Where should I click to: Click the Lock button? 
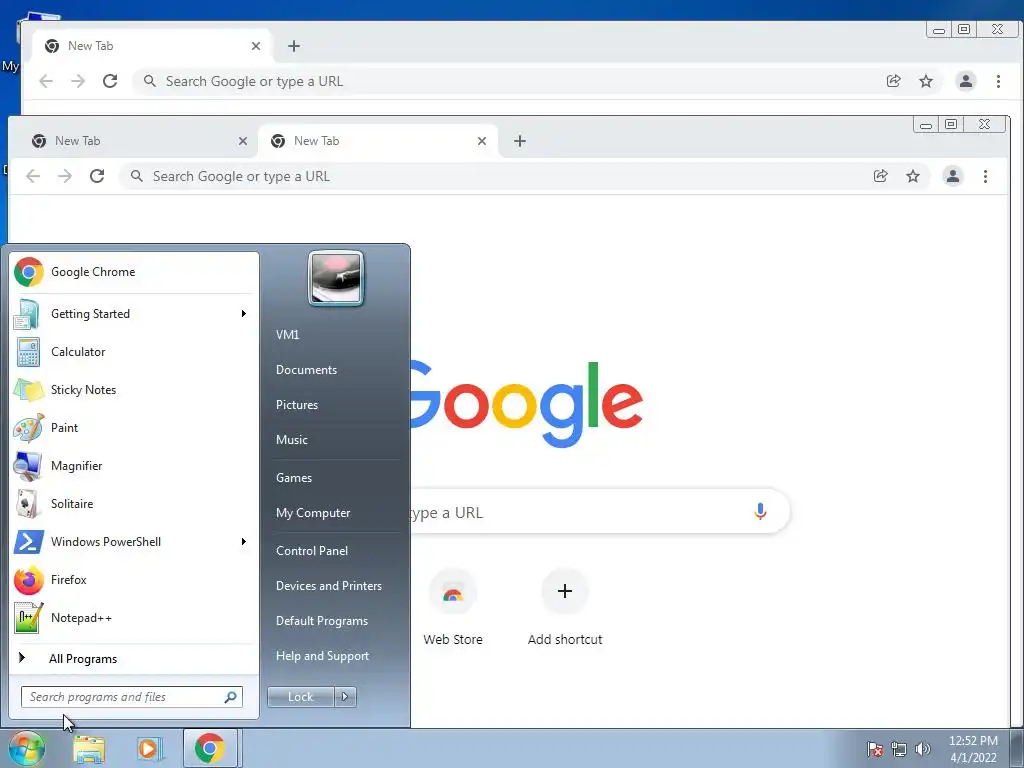pyautogui.click(x=301, y=697)
